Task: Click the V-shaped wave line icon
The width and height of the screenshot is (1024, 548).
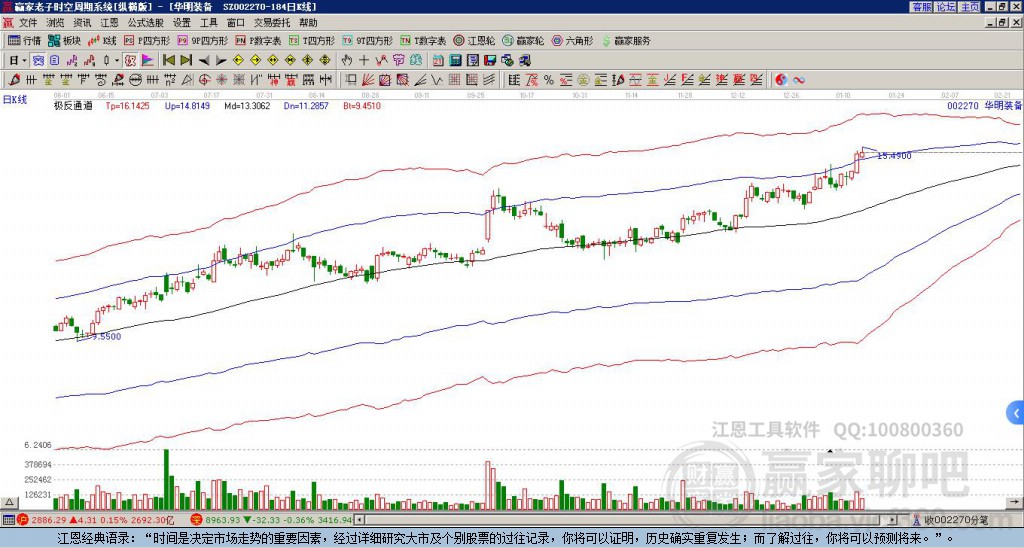Action: [x=436, y=80]
